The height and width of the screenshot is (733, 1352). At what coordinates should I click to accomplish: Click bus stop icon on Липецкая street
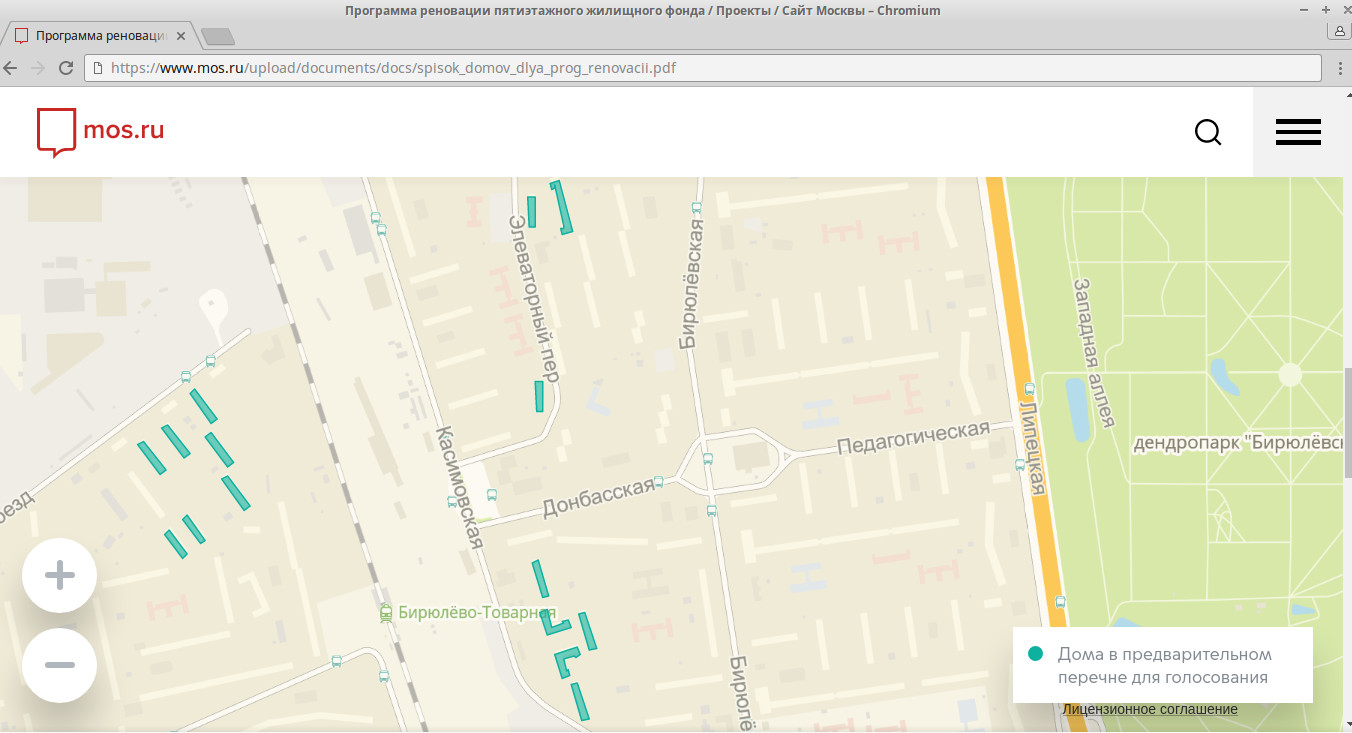(x=1029, y=389)
